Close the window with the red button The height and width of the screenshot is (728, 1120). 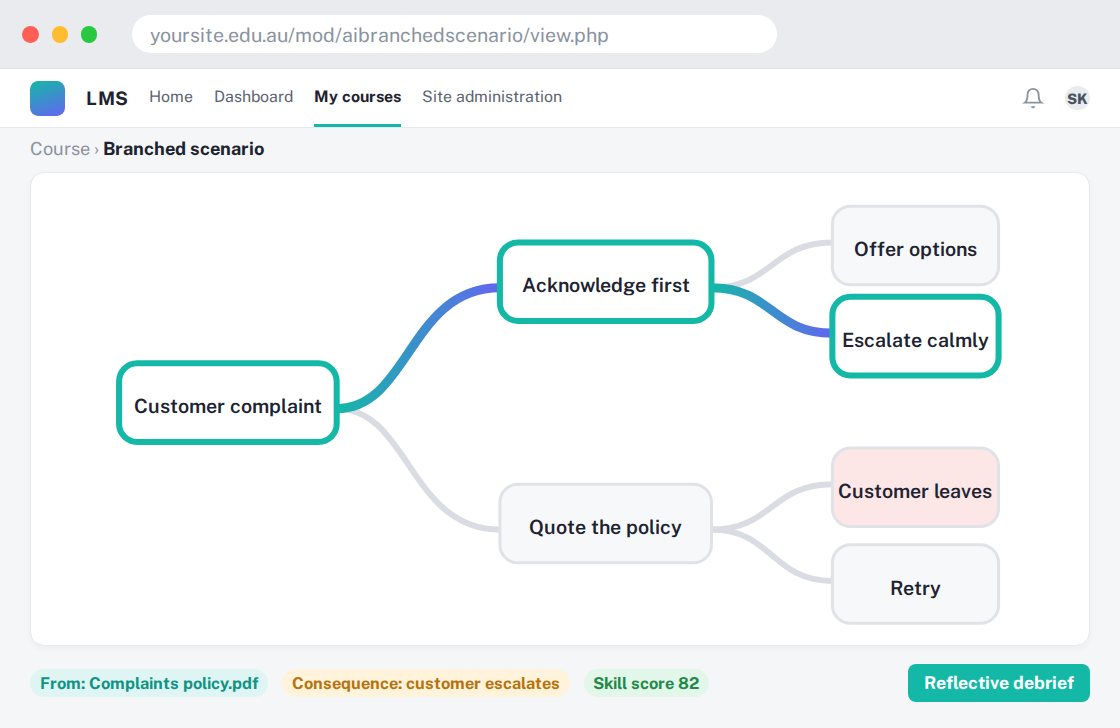[x=31, y=34]
